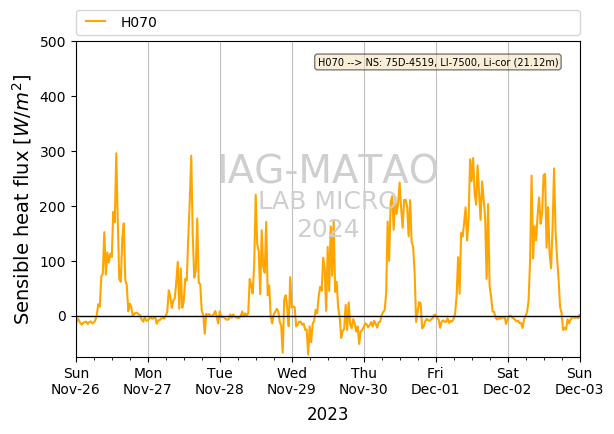Screen dimensions: 614x434
Task: Click the Sun Dec-03 date label
Action: coord(580,381)
